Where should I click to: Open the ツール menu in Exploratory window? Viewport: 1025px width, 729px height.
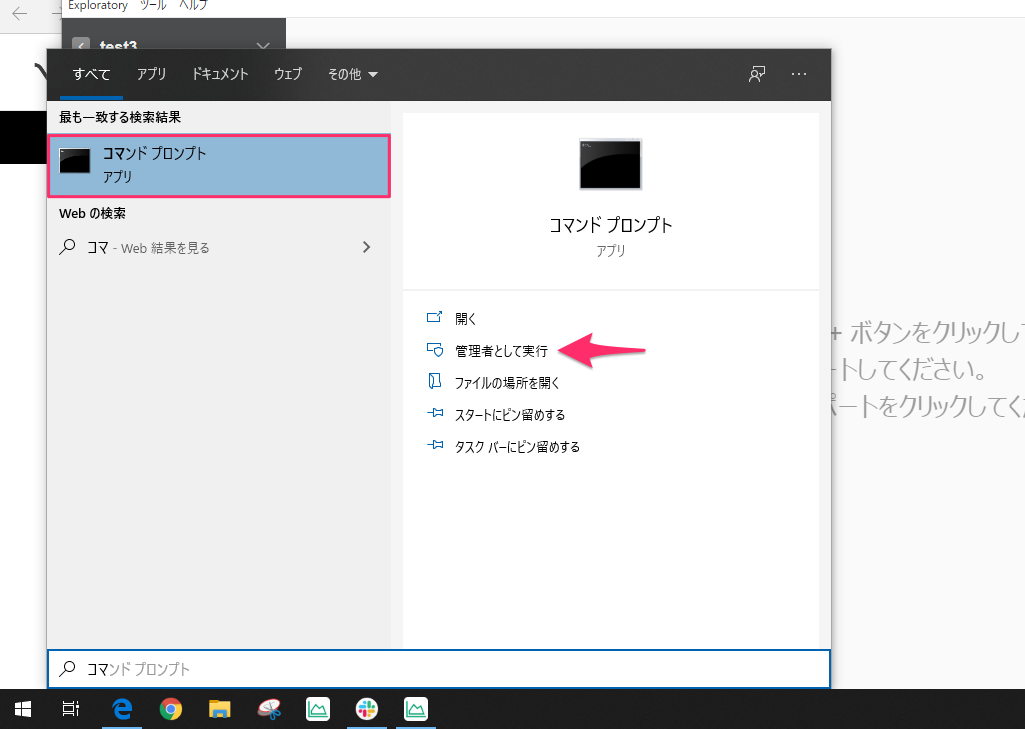(154, 5)
